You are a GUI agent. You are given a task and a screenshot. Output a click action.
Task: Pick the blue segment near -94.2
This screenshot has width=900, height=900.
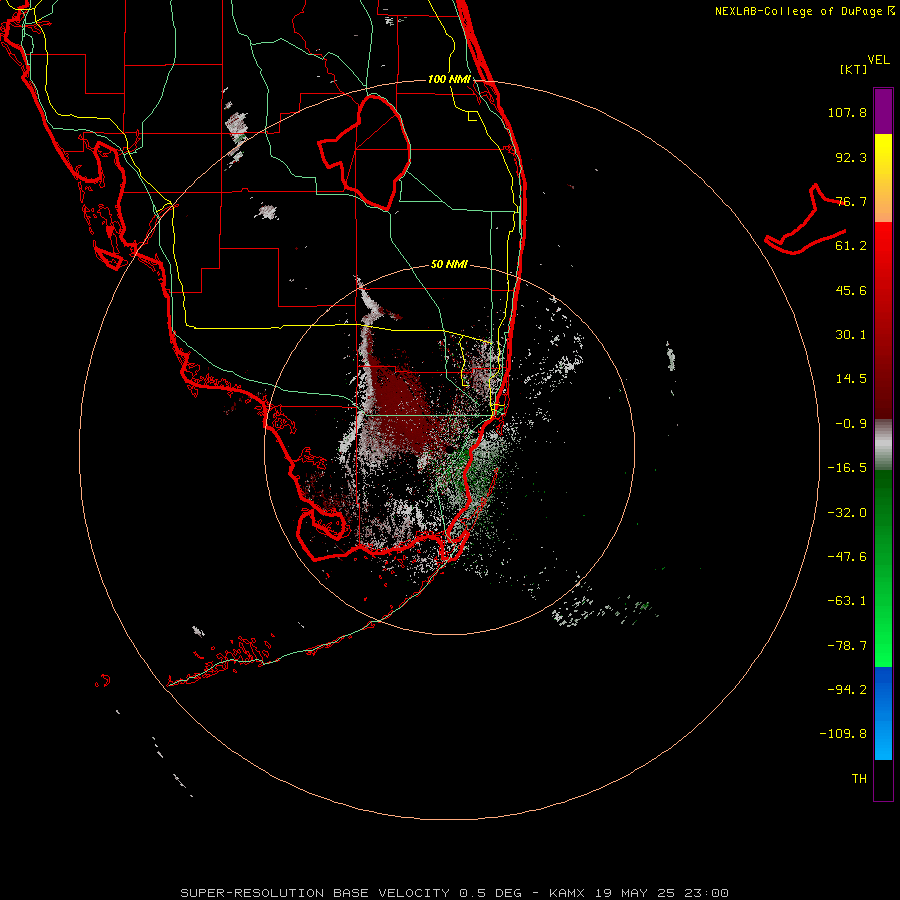[x=883, y=689]
